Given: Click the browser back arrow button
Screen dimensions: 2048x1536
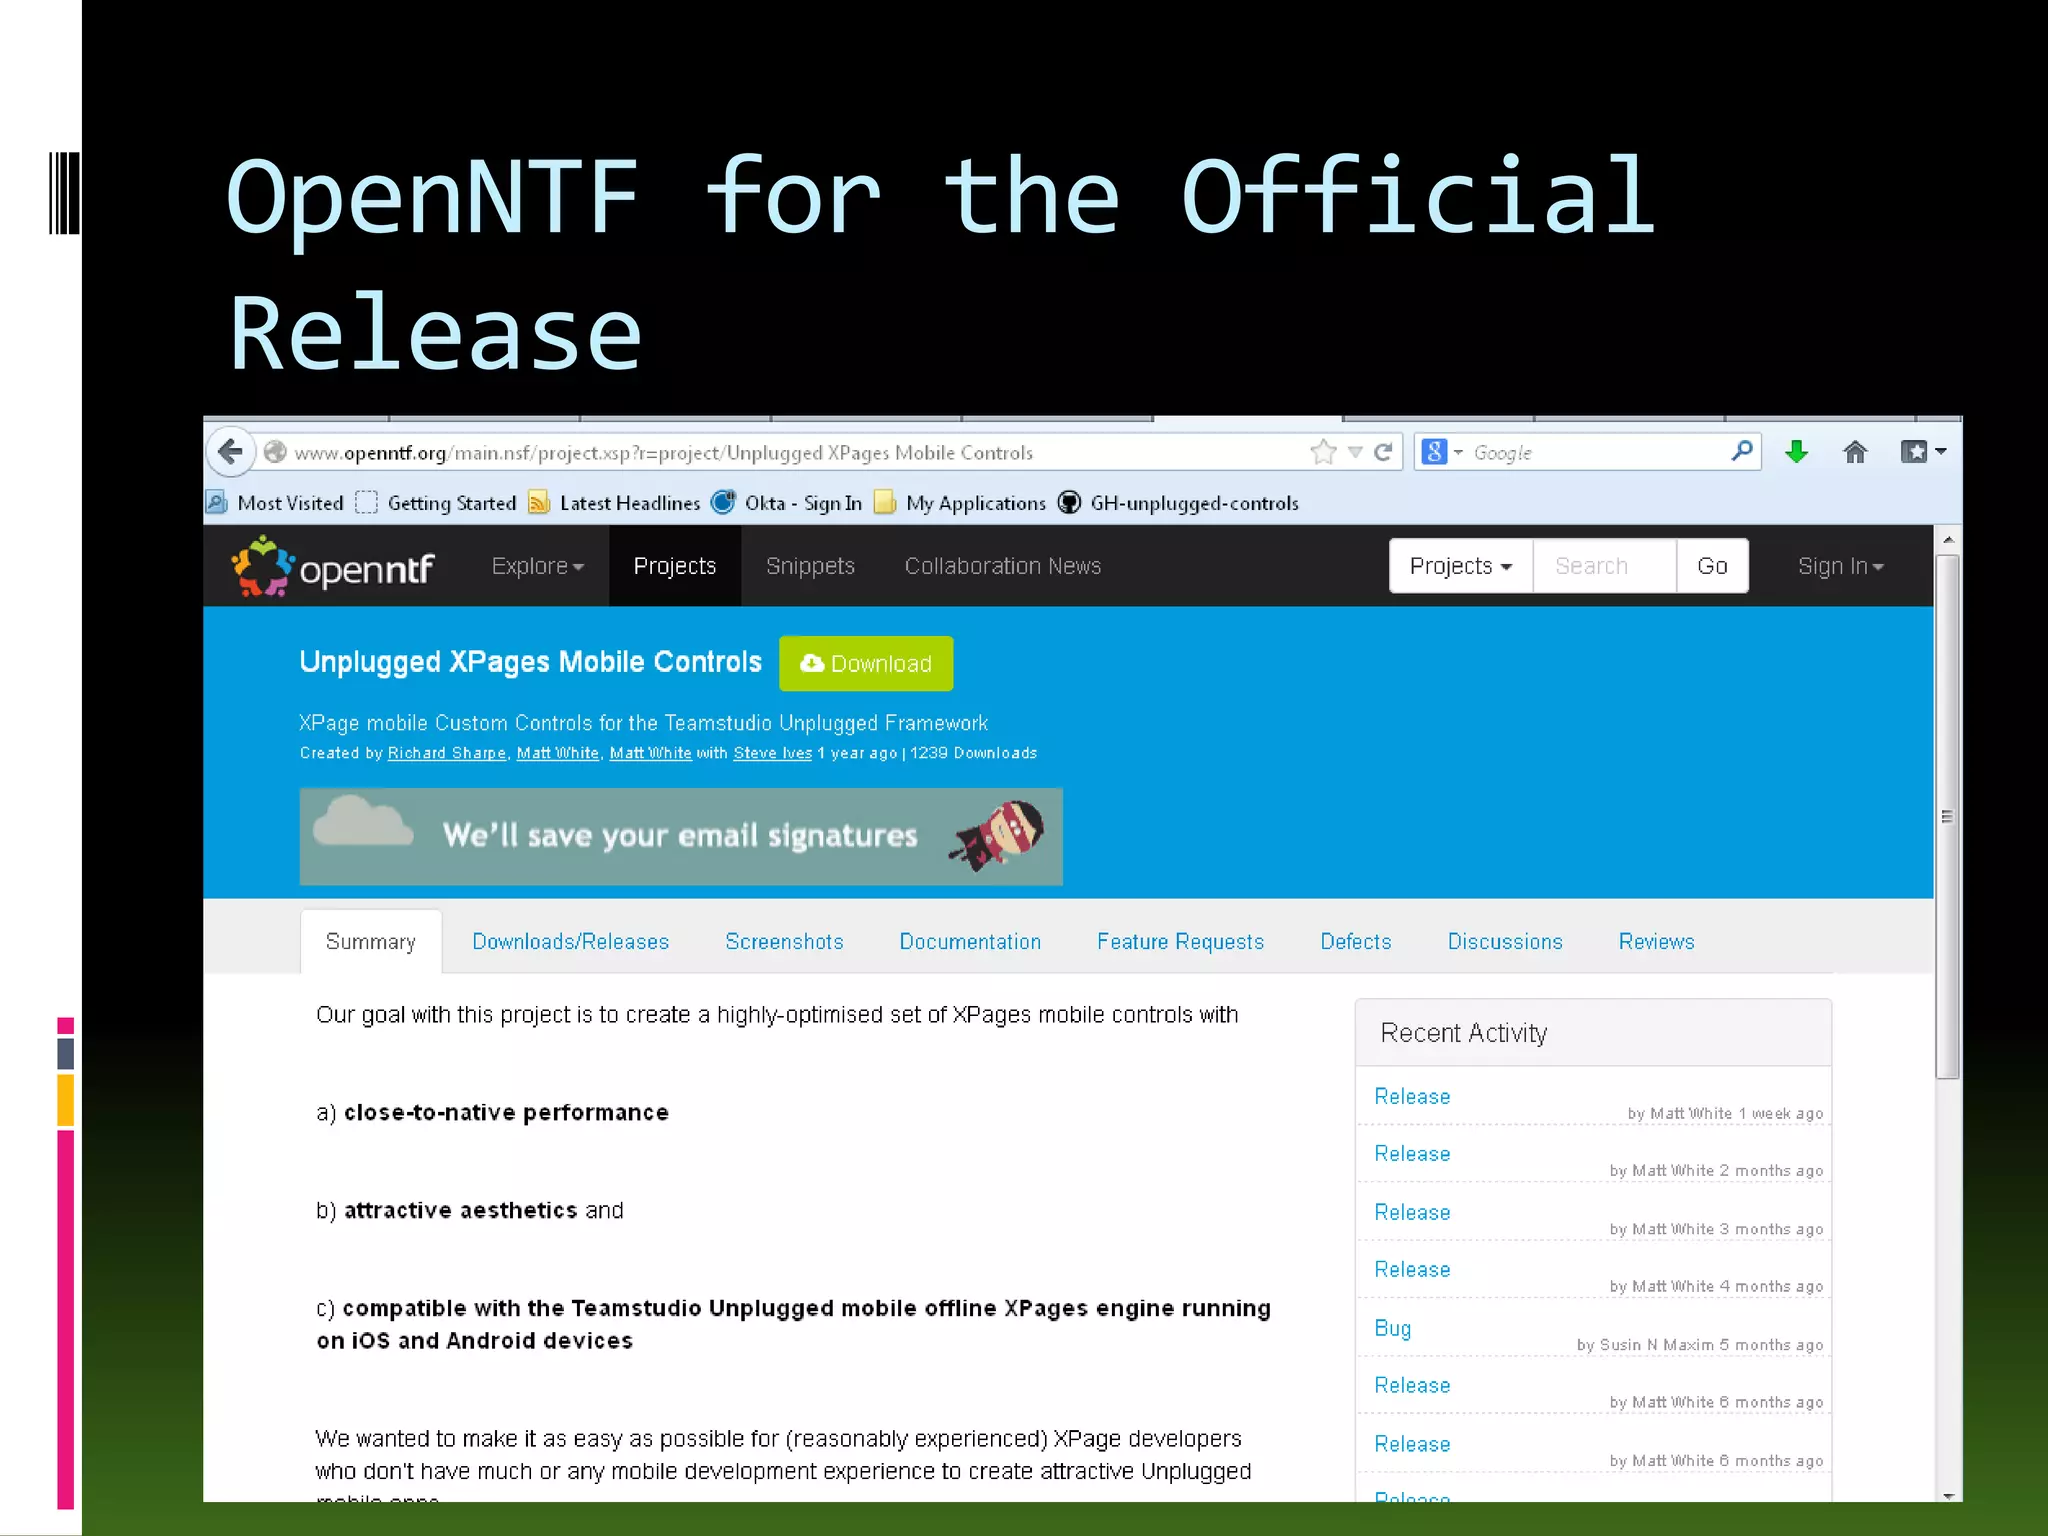Looking at the screenshot, I should coord(230,452).
